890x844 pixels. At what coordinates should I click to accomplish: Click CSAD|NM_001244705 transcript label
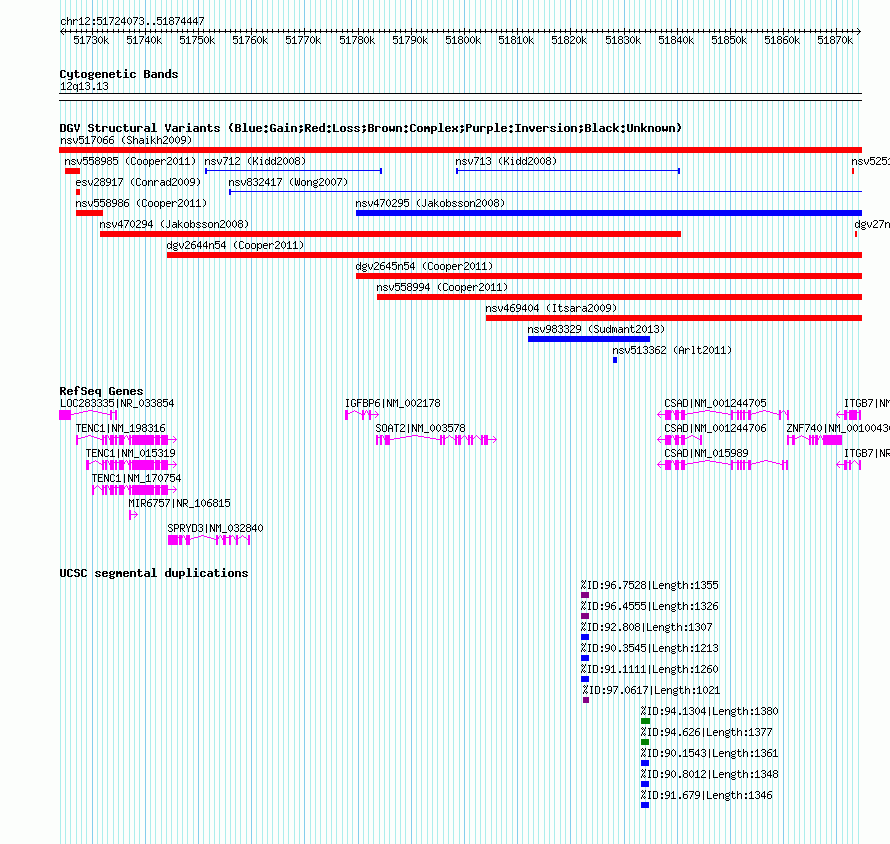coord(715,403)
